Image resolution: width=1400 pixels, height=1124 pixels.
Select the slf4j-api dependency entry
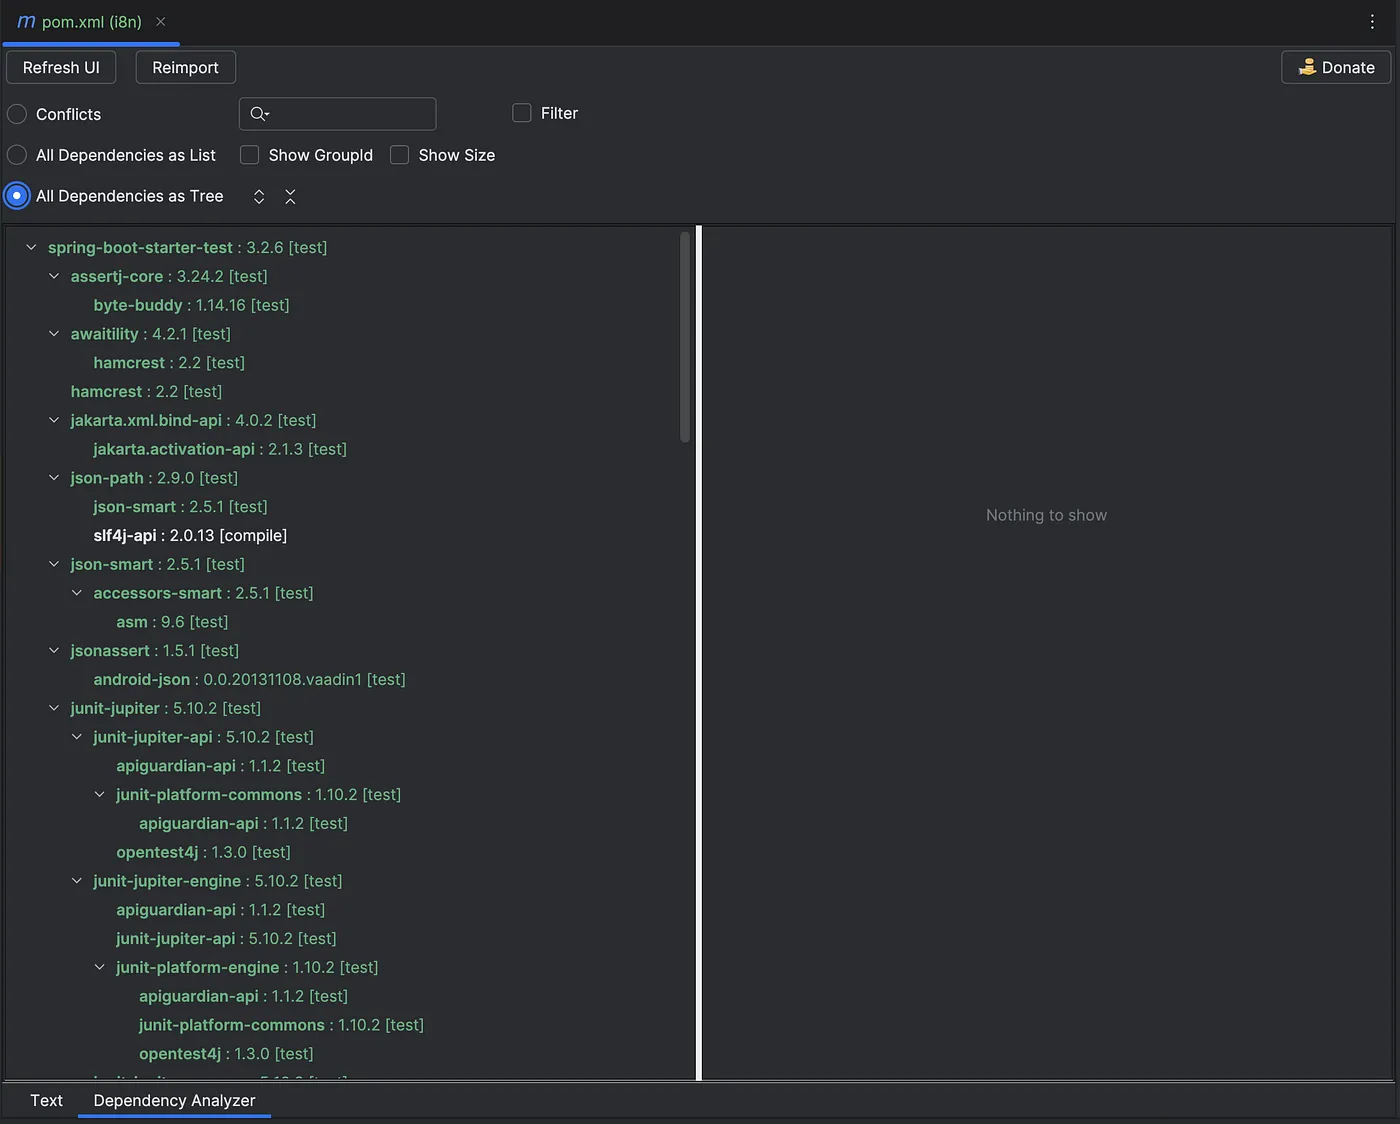coord(125,536)
